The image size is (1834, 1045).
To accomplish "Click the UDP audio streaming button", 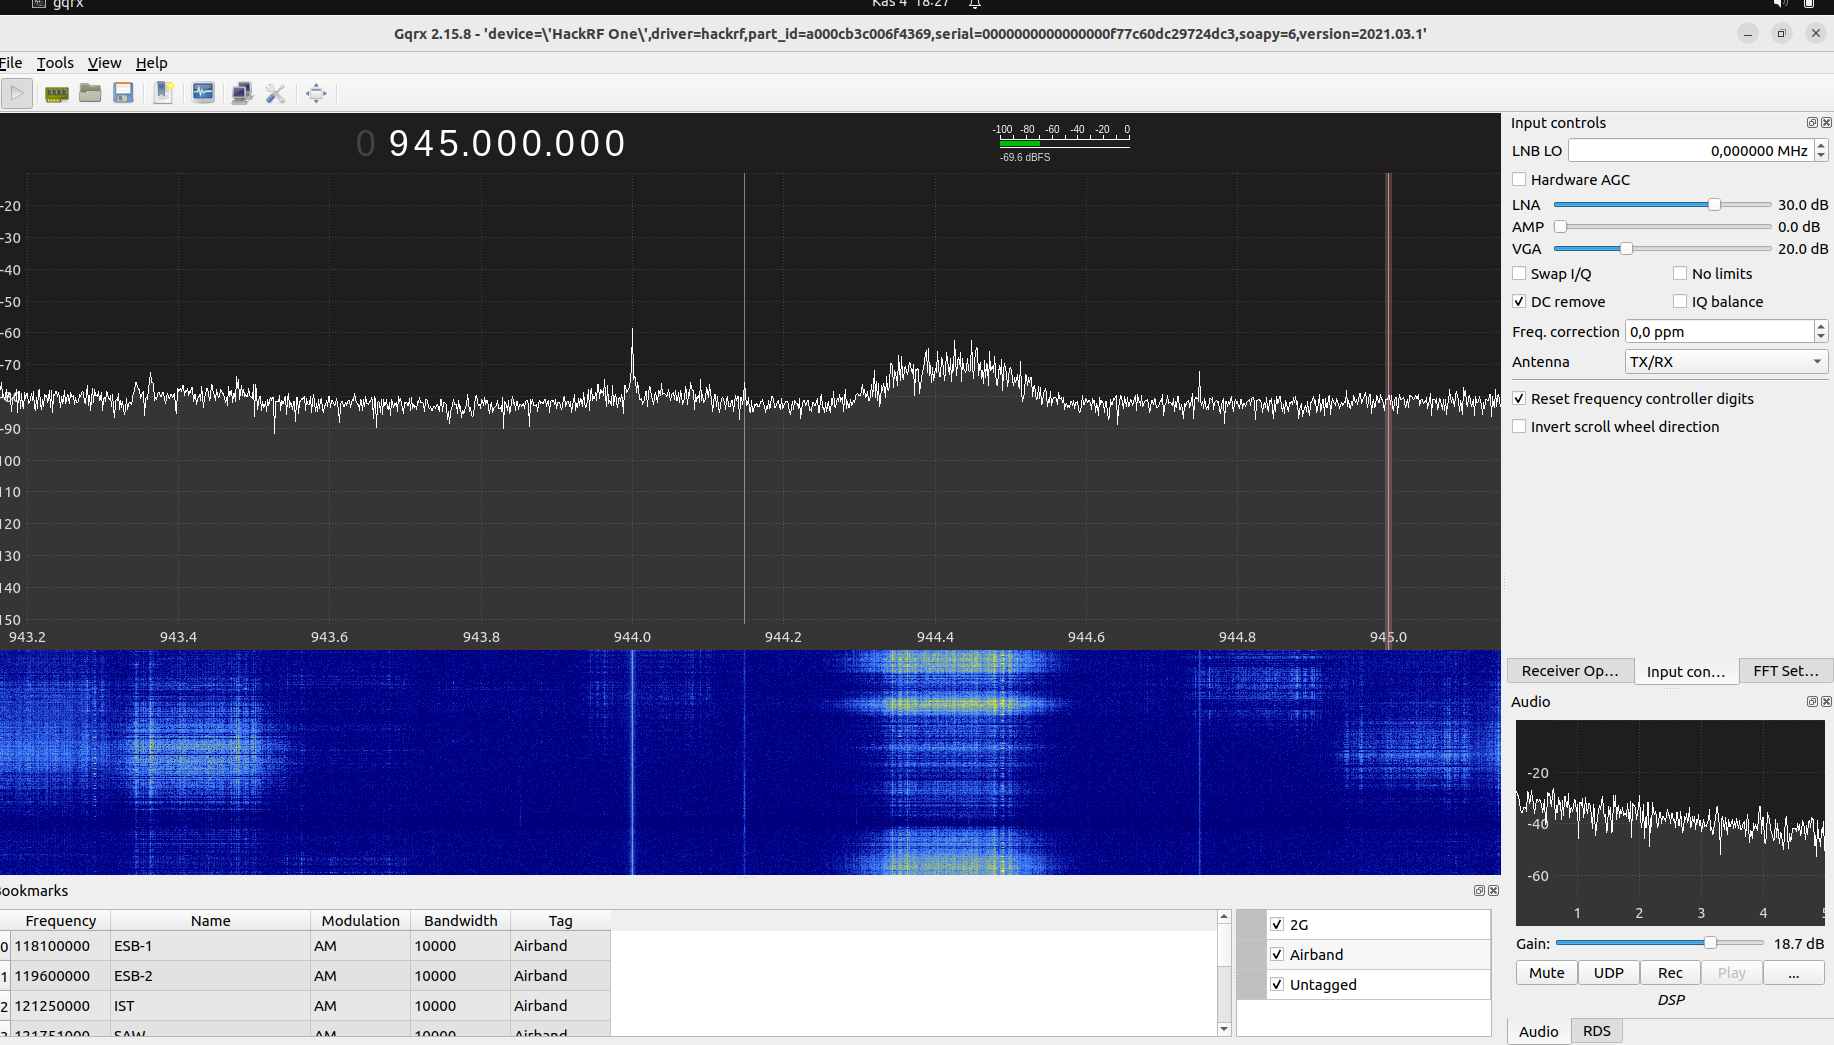I will [1609, 973].
